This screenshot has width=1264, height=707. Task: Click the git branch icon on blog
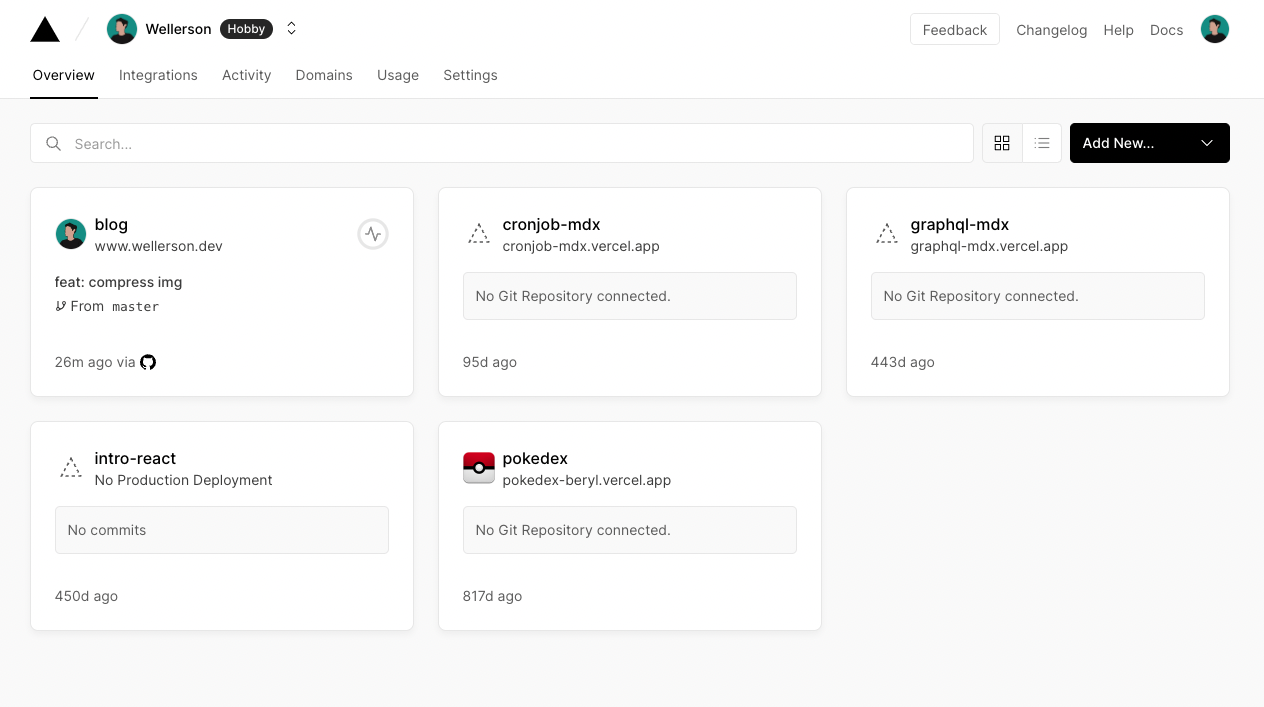[x=61, y=306]
